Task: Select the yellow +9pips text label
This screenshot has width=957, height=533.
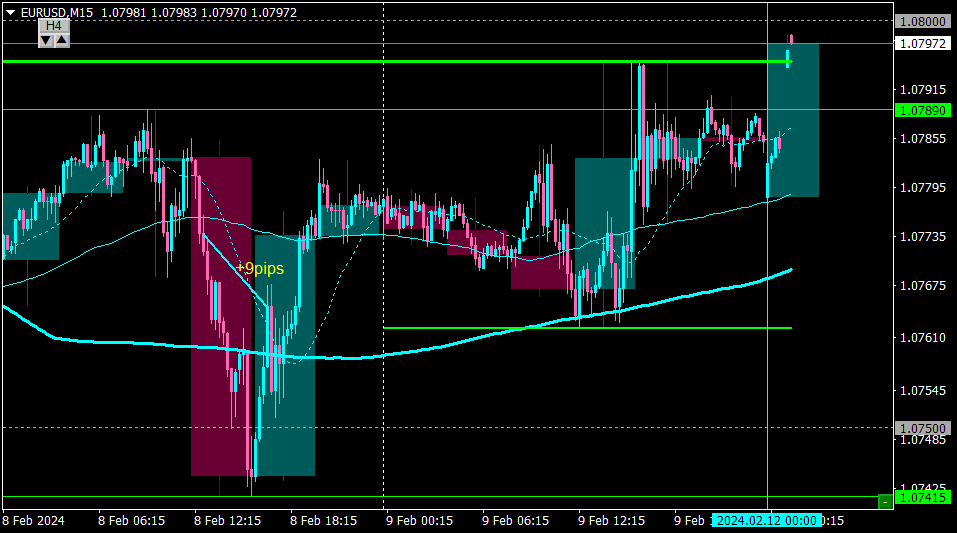Action: pos(259,269)
